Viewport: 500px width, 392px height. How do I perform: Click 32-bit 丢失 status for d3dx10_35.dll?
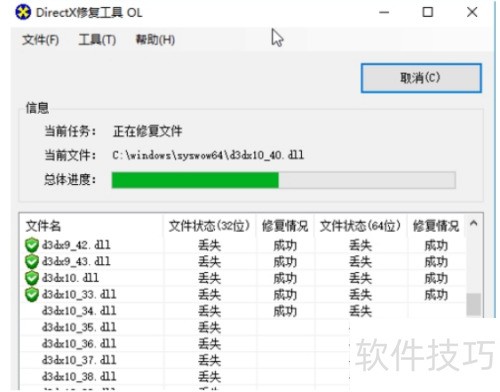click(209, 328)
